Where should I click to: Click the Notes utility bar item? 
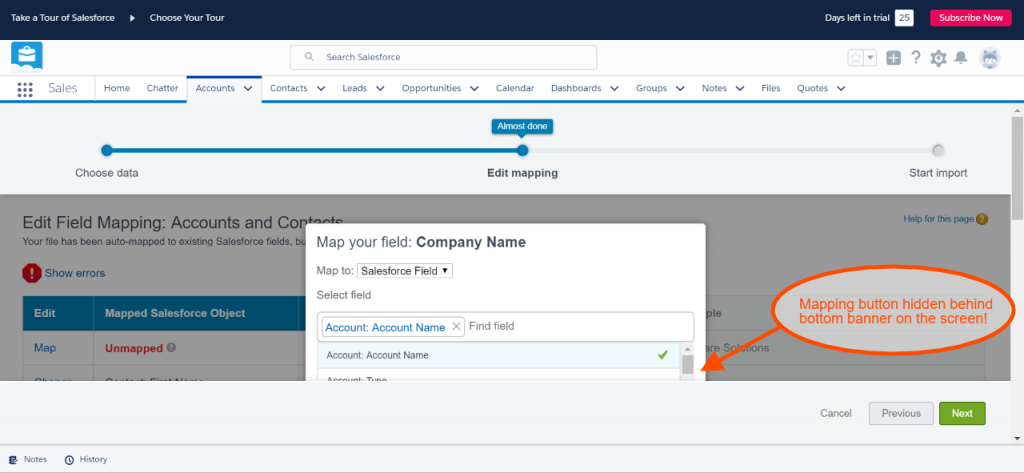pyautogui.click(x=28, y=459)
